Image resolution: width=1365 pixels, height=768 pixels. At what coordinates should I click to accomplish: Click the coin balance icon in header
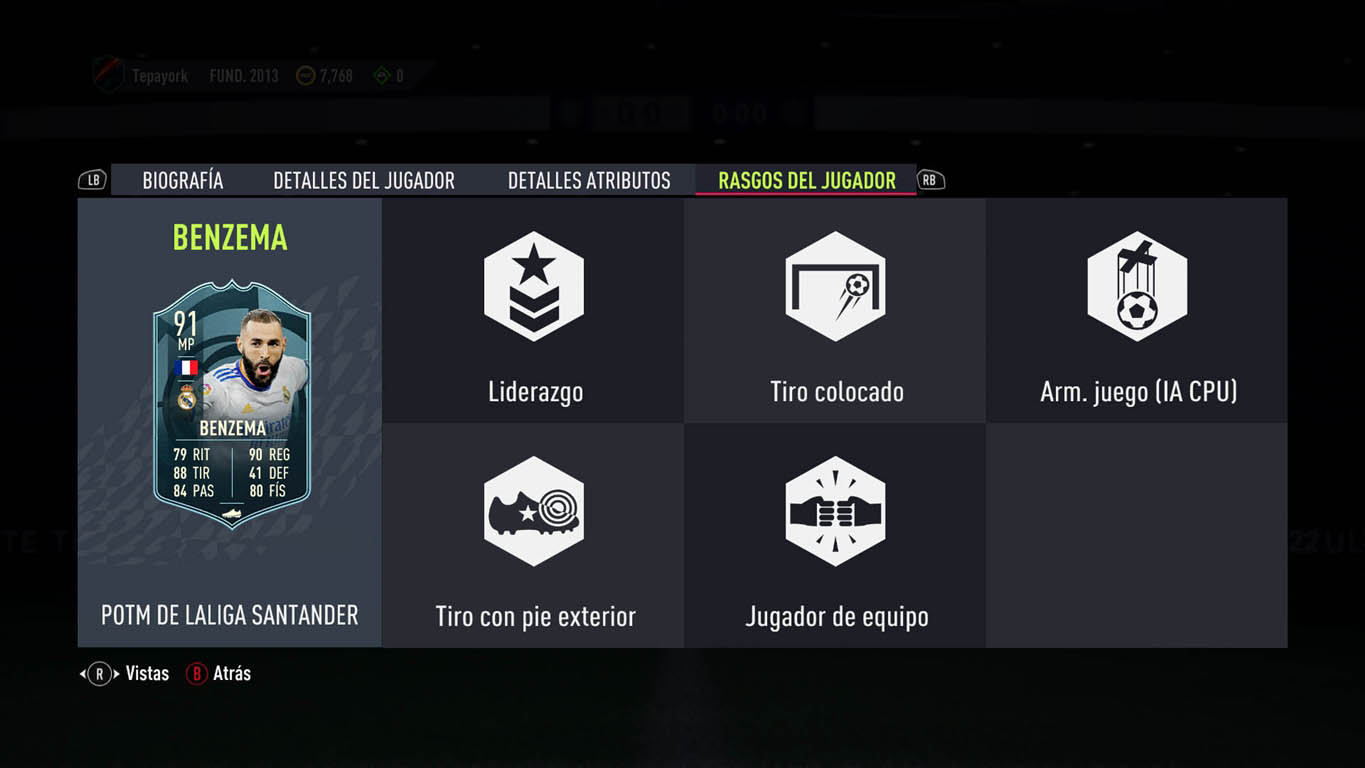pos(305,76)
